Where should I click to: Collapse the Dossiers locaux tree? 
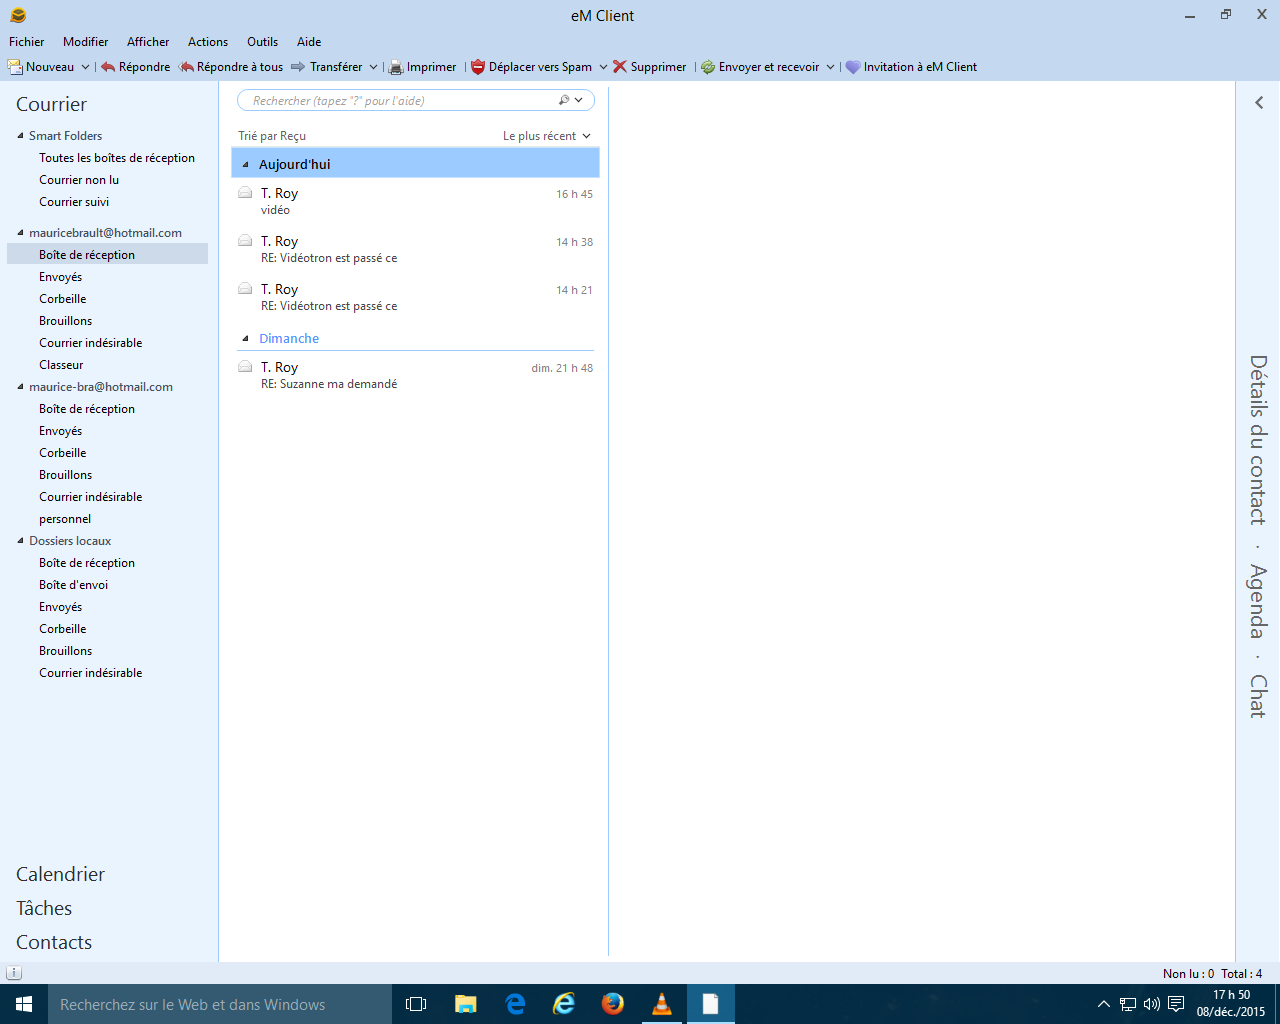pyautogui.click(x=20, y=541)
